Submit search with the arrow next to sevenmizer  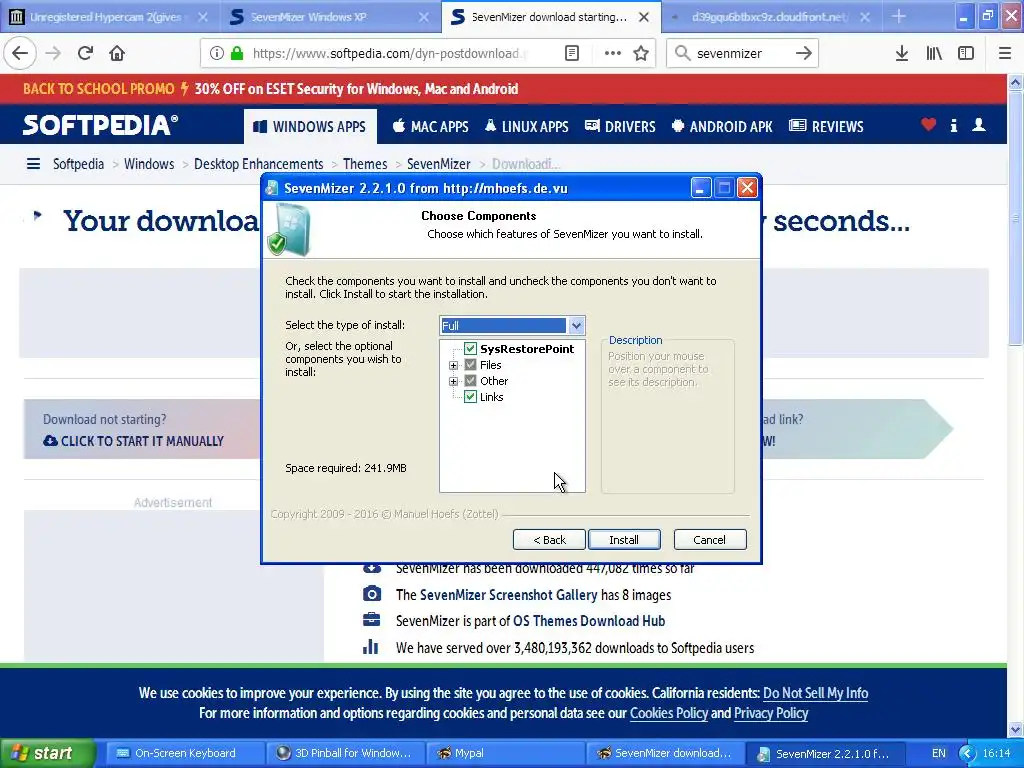coord(803,53)
